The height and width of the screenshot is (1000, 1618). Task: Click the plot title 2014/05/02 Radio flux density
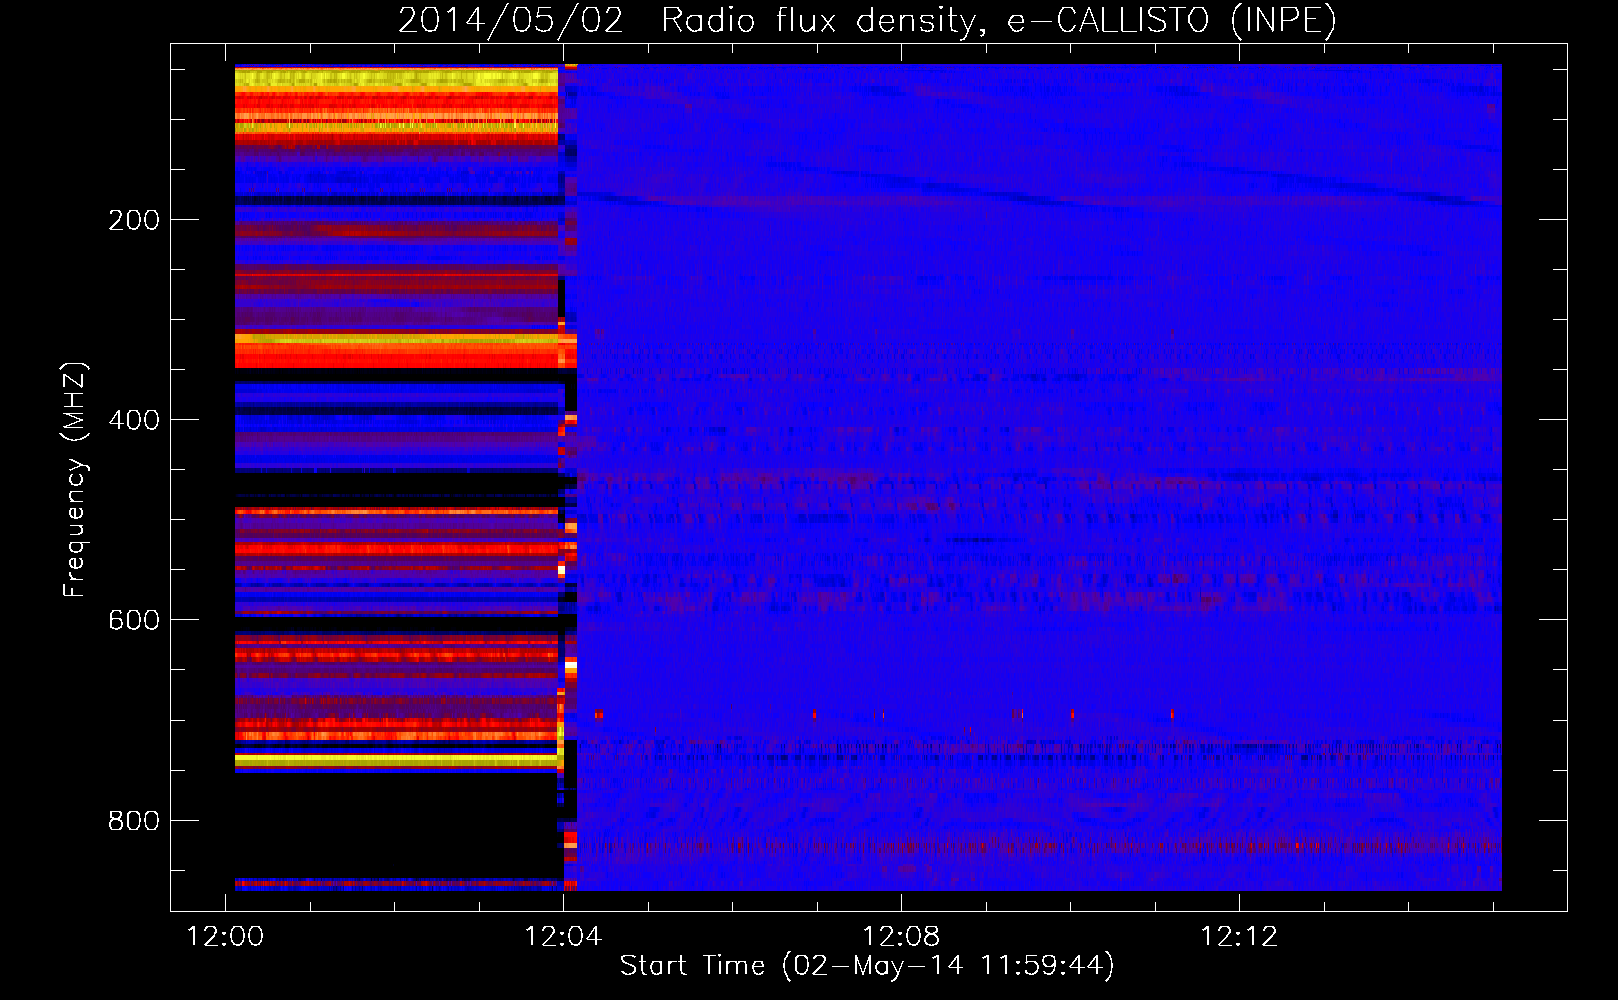pos(867,20)
